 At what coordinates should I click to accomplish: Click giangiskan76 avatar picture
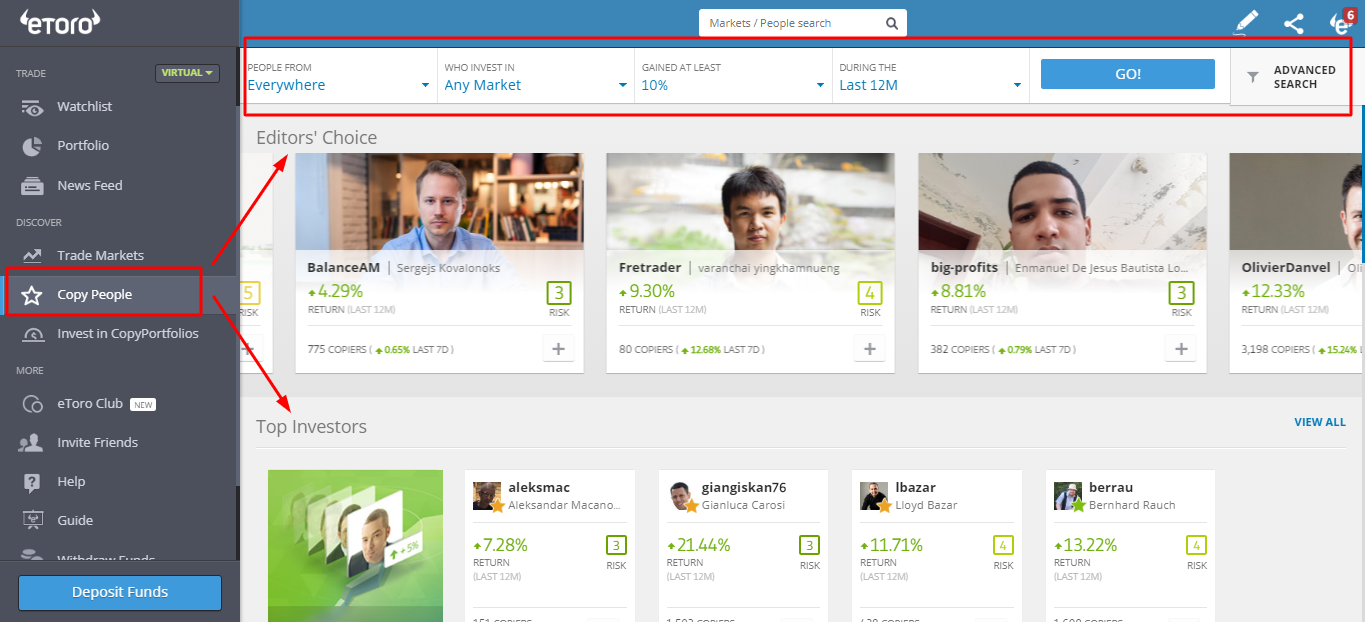click(680, 496)
